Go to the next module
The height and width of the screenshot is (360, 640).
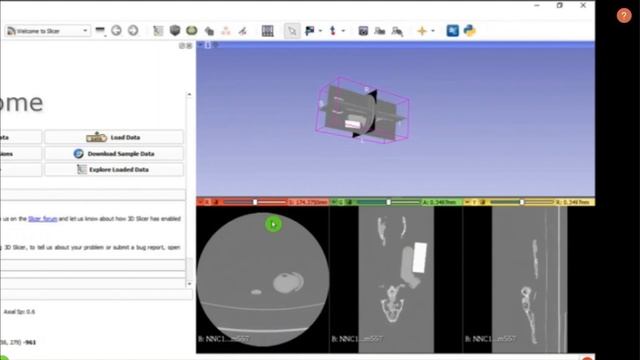[x=133, y=31]
